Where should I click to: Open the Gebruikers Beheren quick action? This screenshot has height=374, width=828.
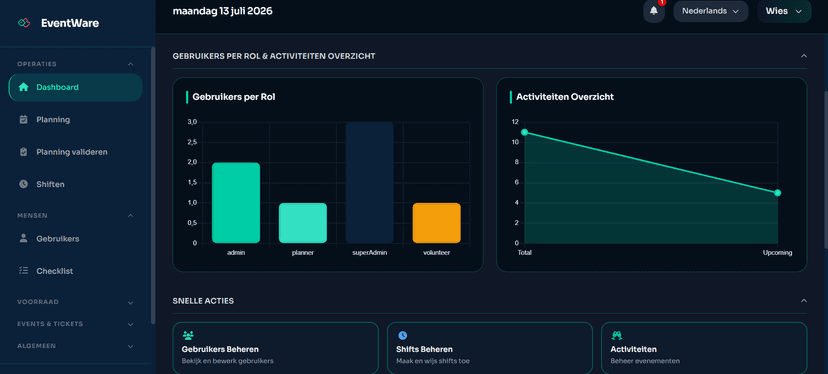pyautogui.click(x=276, y=348)
